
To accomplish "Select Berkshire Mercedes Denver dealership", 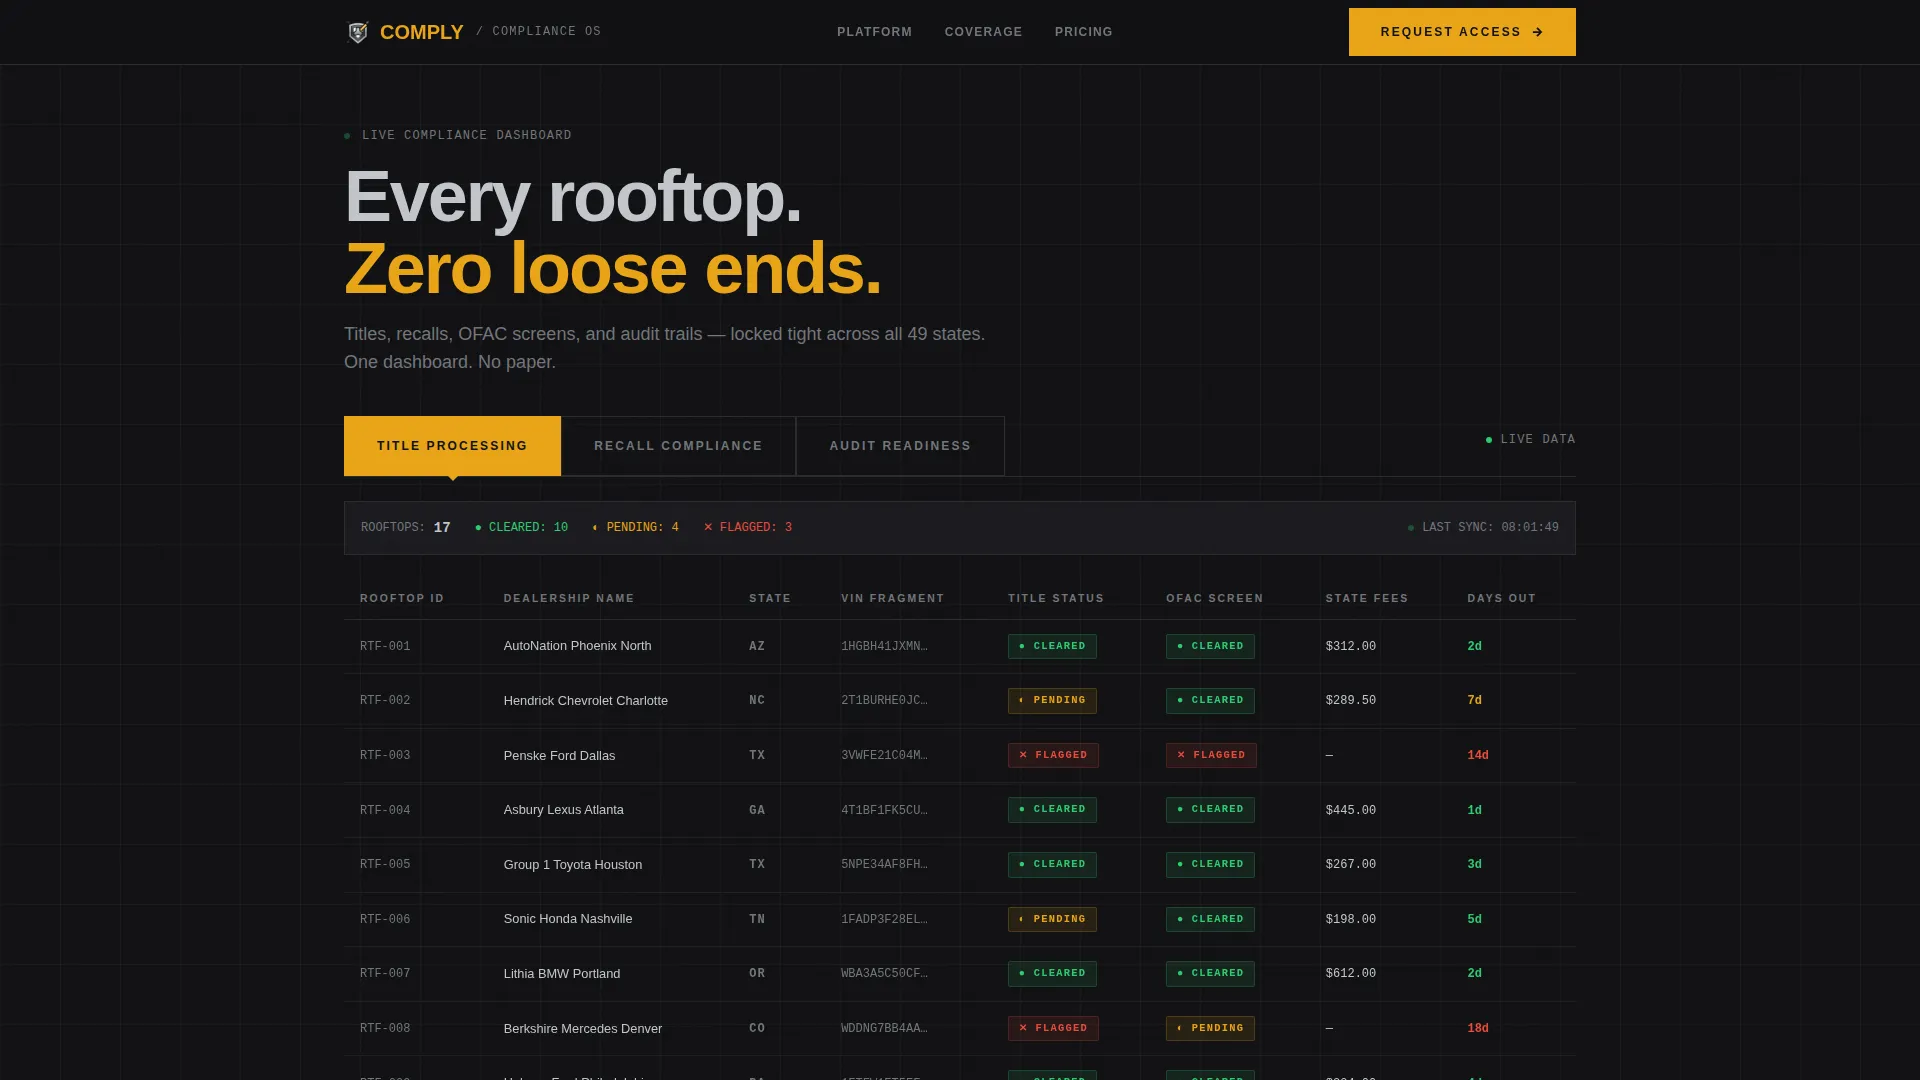I will click(x=583, y=1029).
